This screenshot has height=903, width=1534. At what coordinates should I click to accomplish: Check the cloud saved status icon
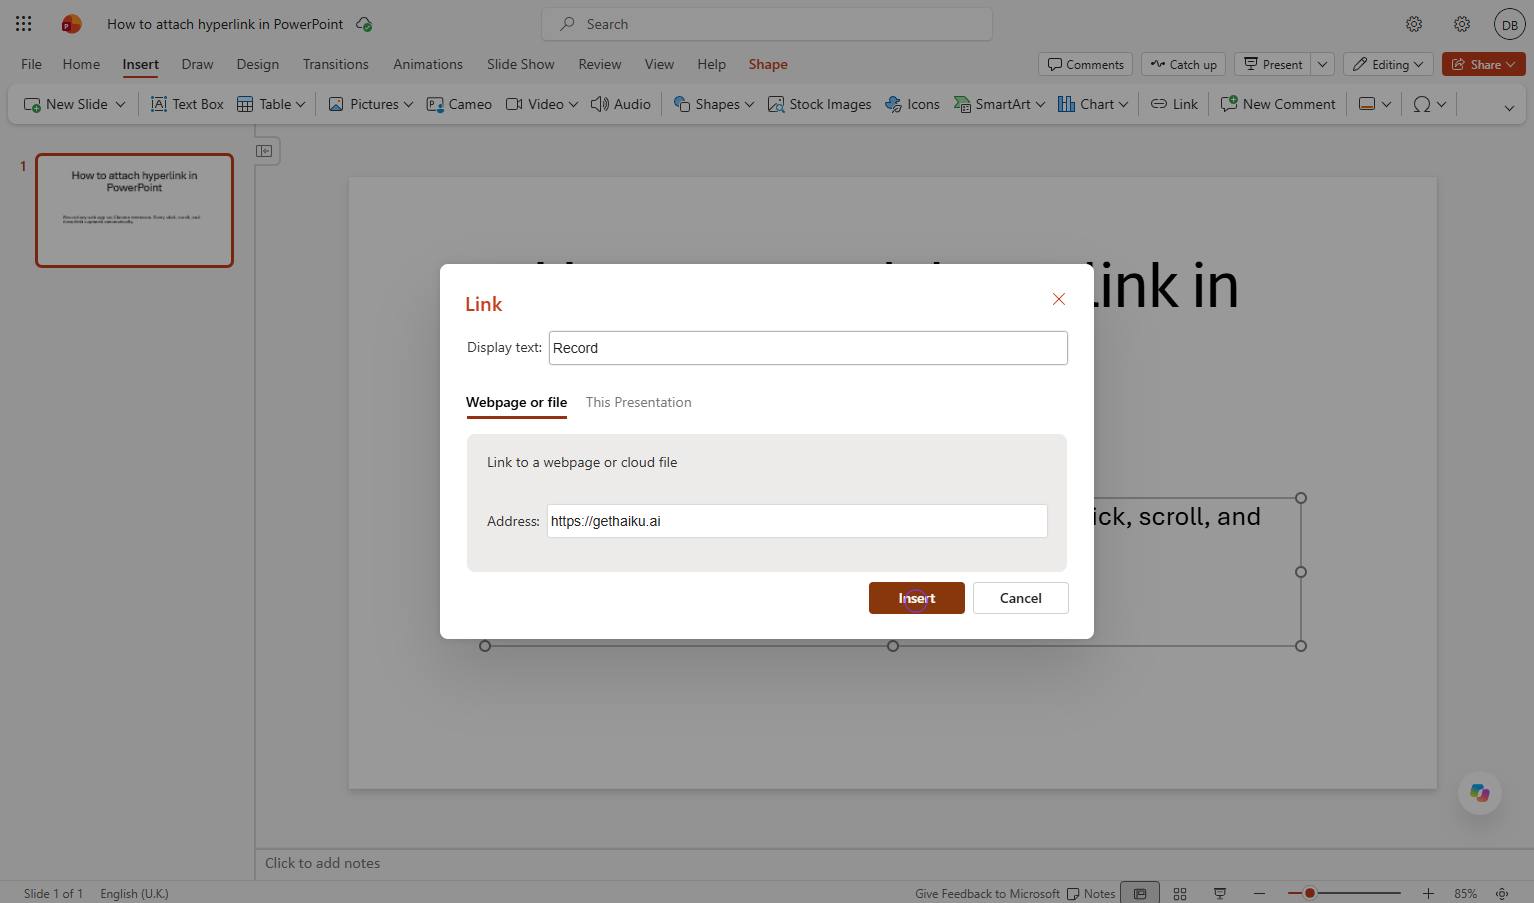(364, 24)
